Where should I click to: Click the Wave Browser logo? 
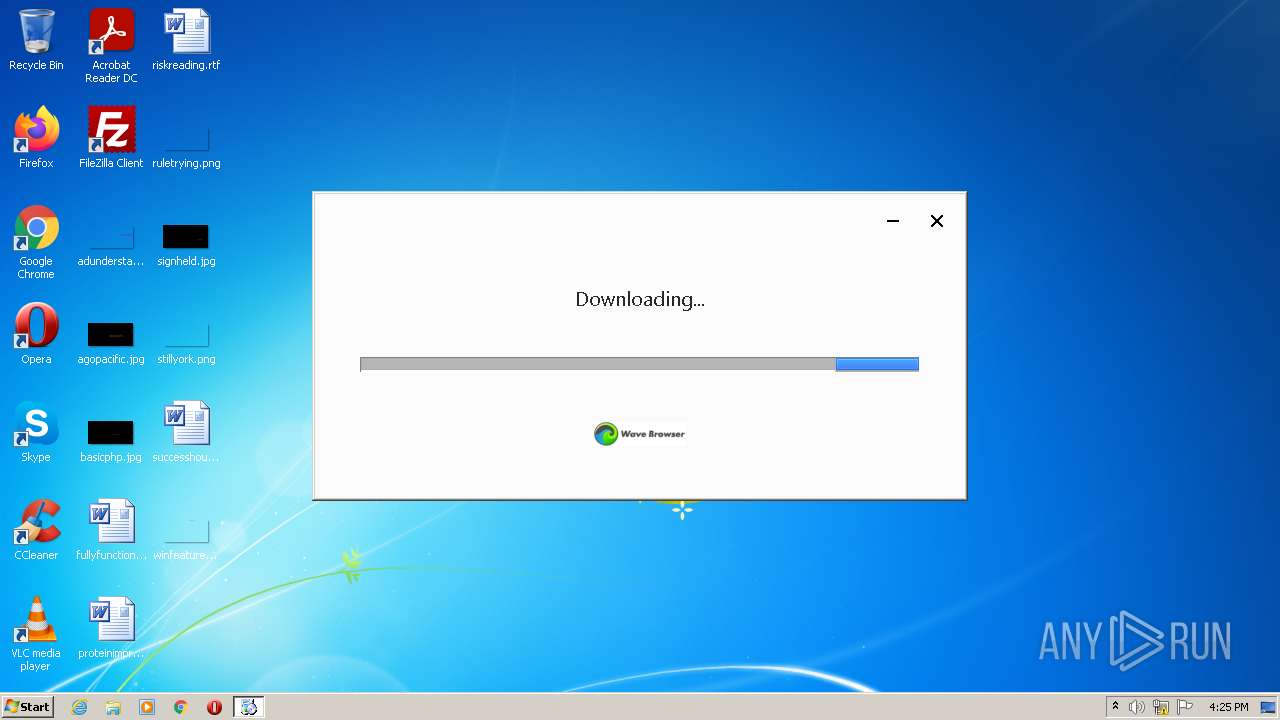(640, 434)
